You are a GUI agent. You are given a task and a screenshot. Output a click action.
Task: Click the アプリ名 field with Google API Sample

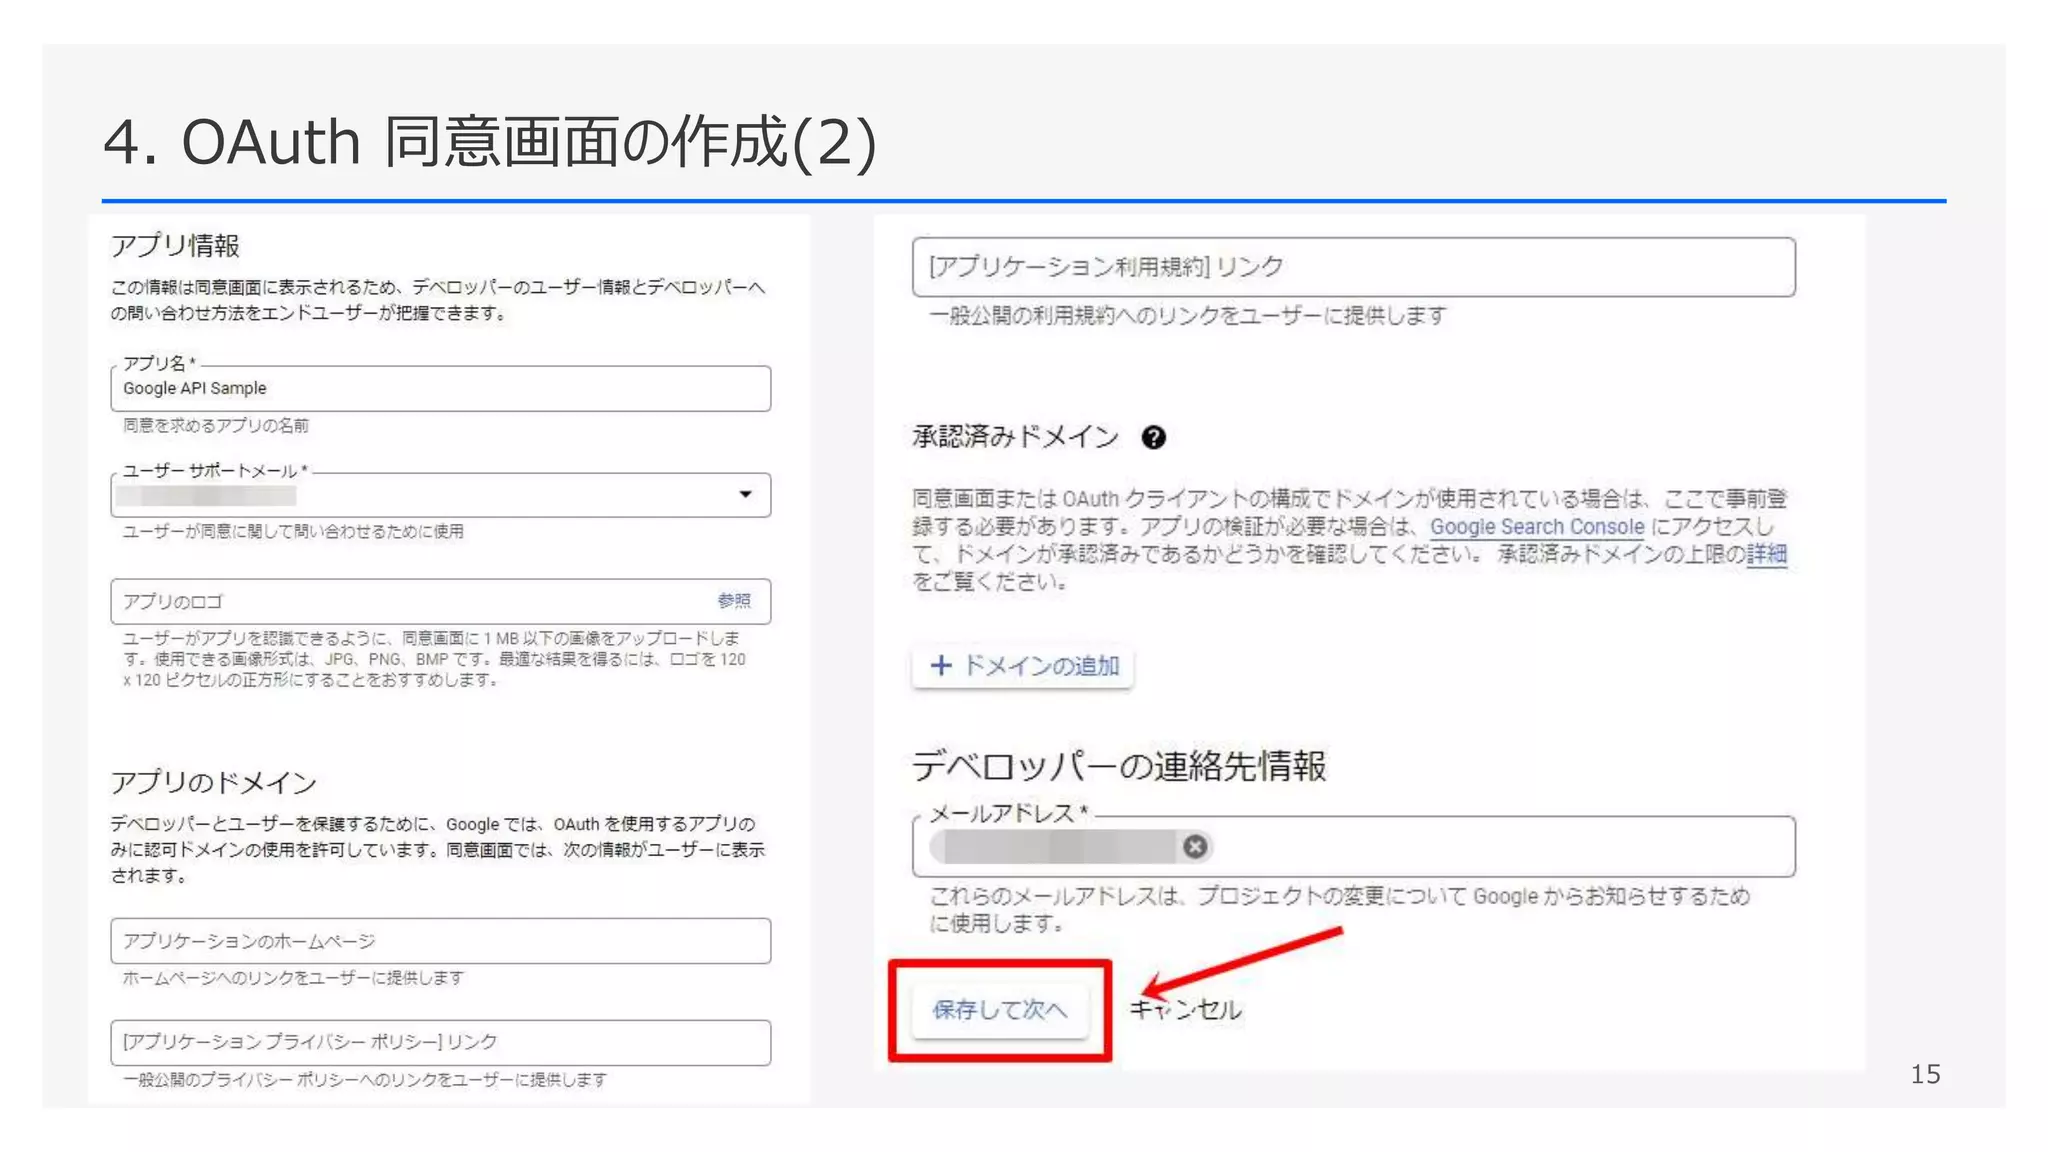[x=440, y=389]
